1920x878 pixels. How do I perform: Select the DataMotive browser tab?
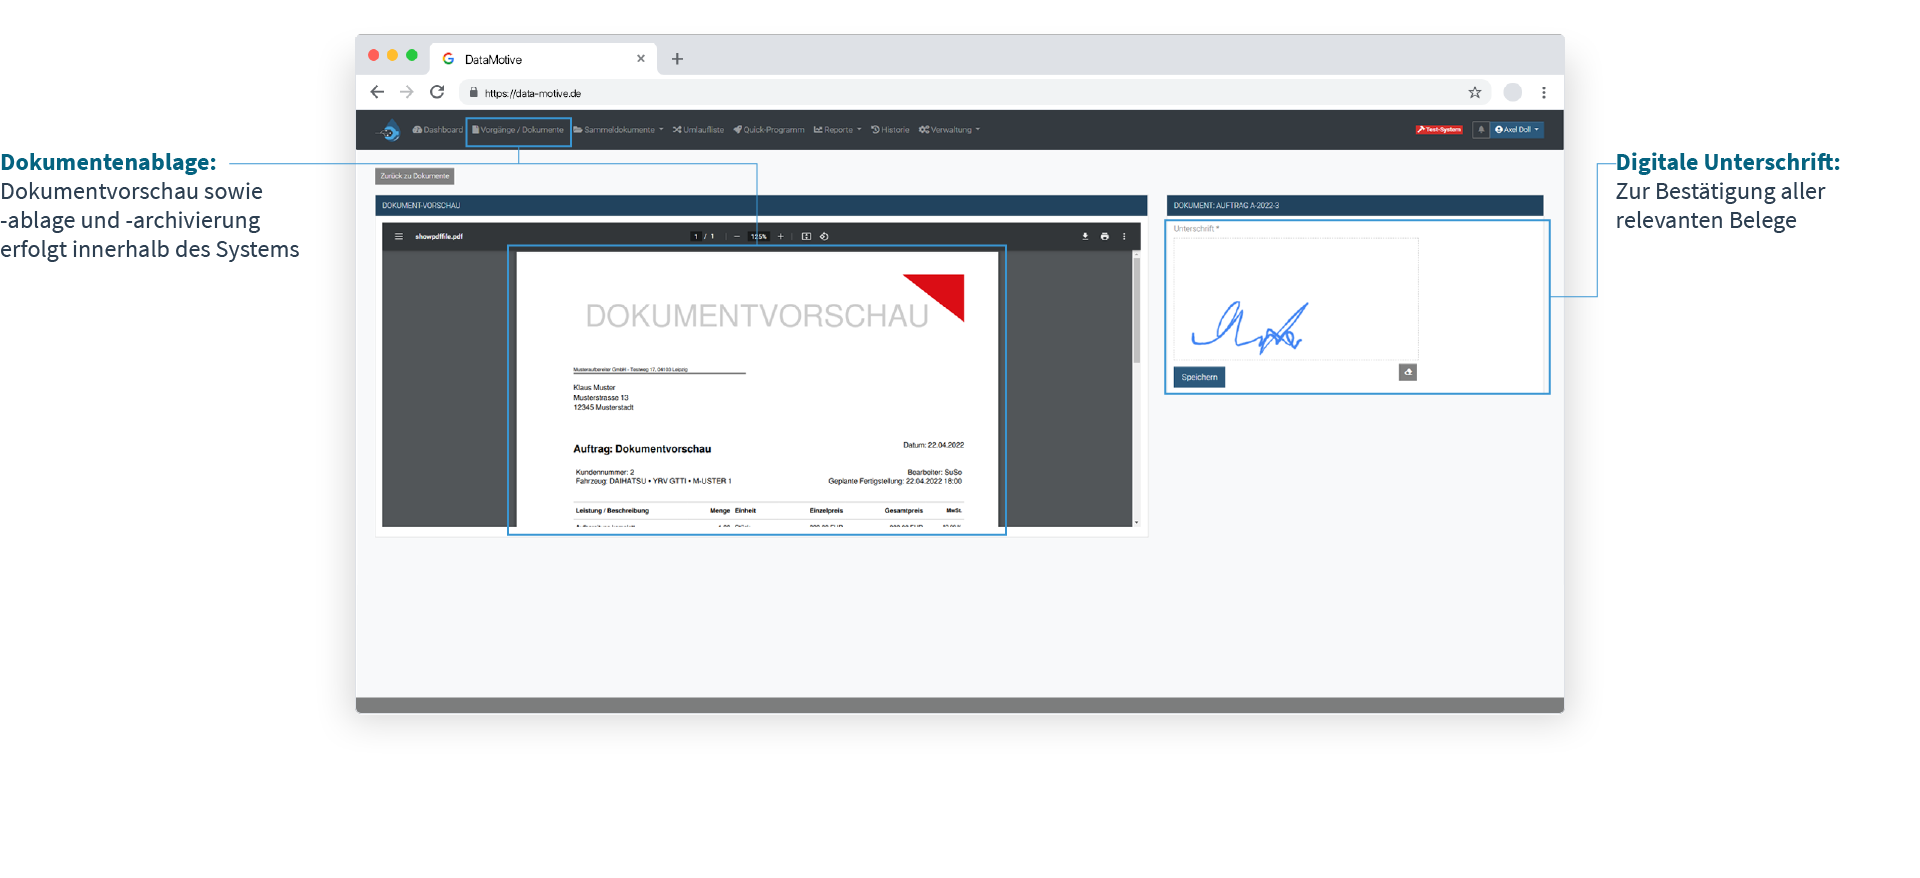point(543,59)
